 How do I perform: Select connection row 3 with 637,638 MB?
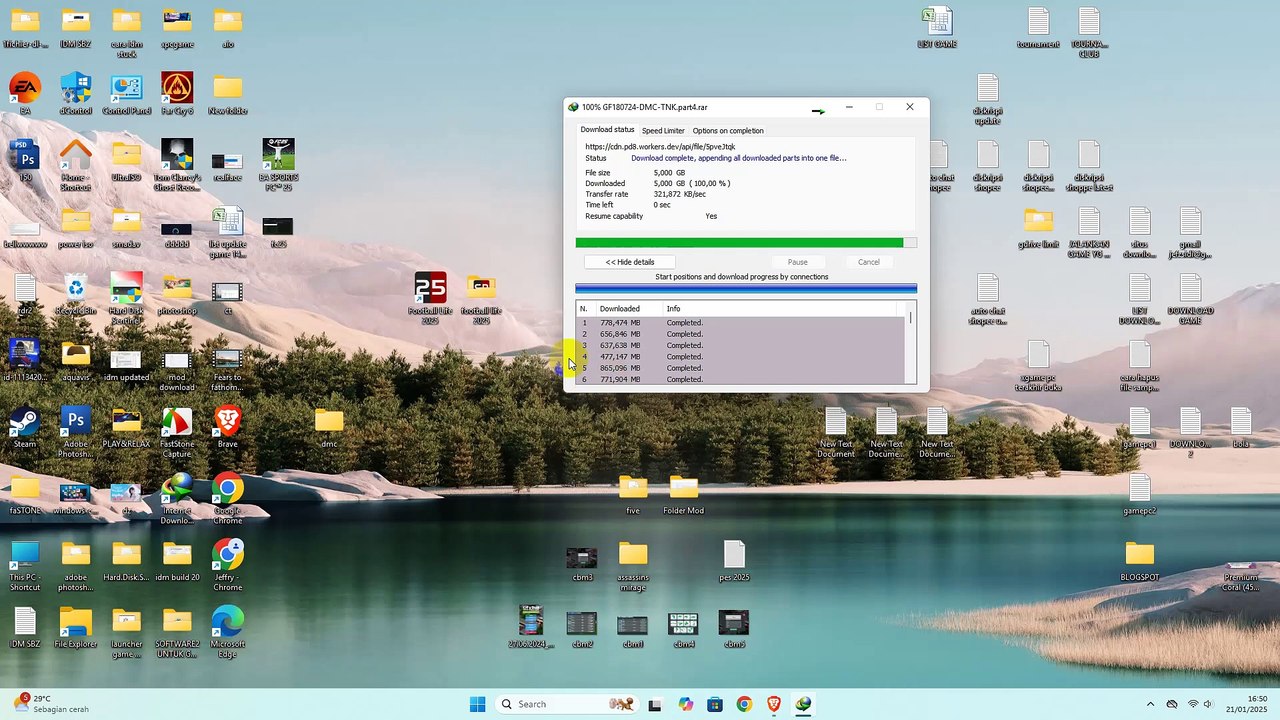coord(740,345)
